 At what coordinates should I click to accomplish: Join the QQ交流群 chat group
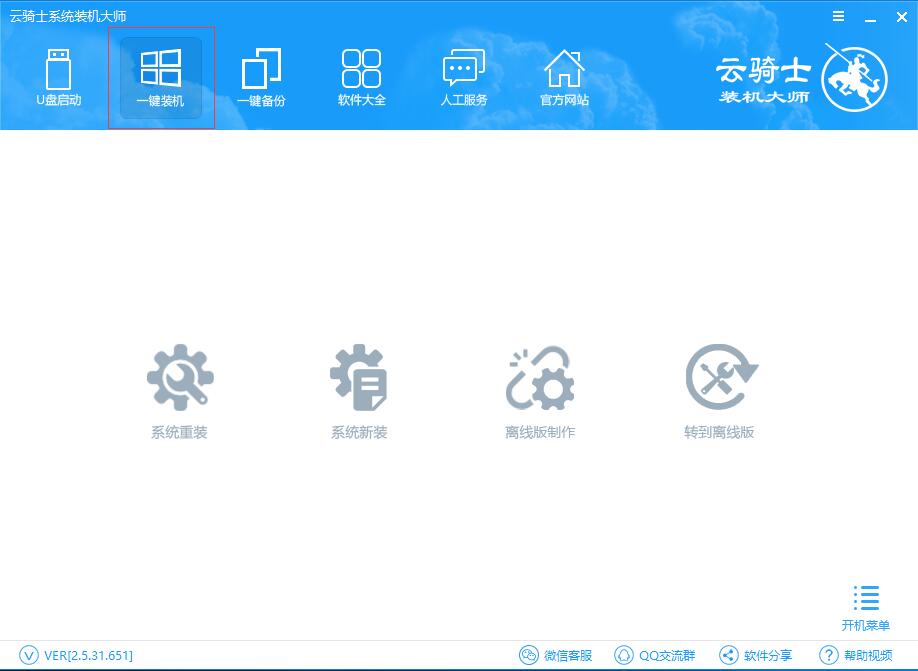(655, 655)
